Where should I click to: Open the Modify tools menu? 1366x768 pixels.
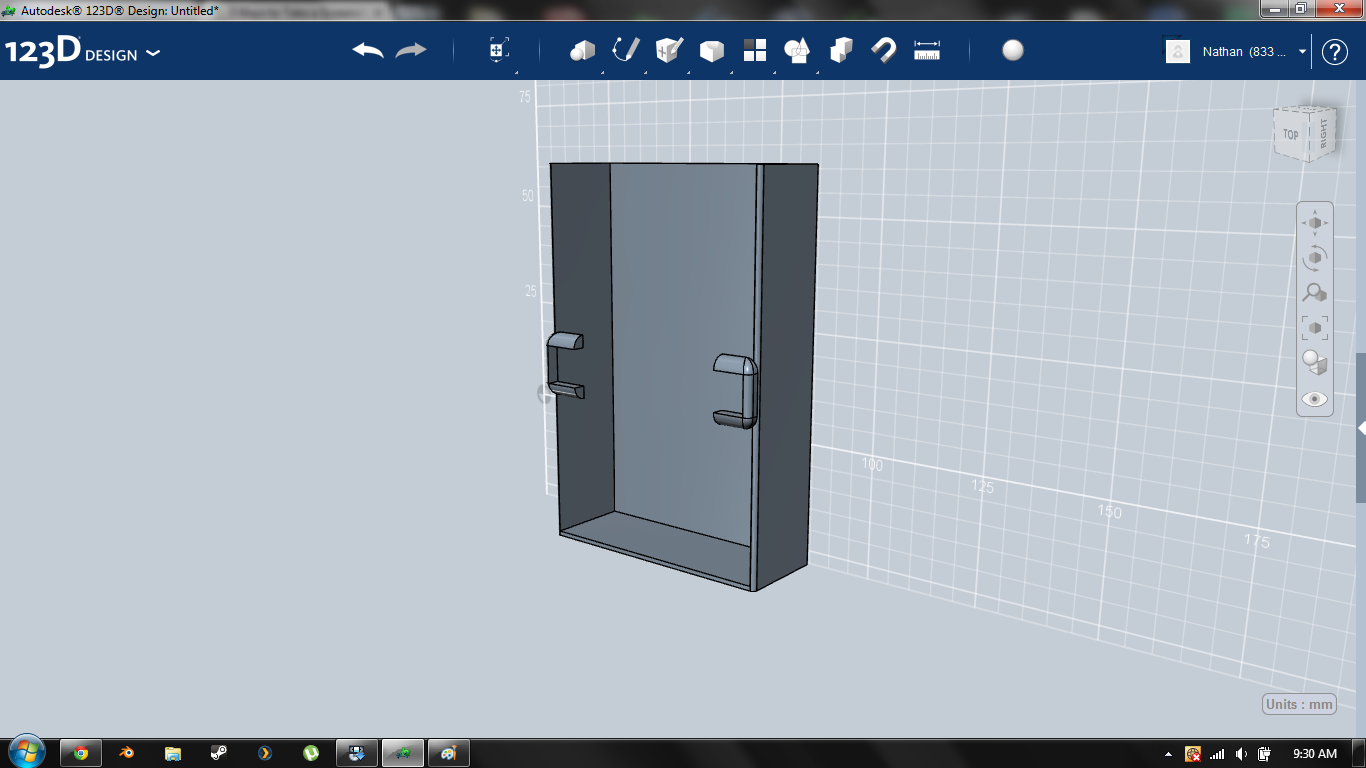point(711,51)
